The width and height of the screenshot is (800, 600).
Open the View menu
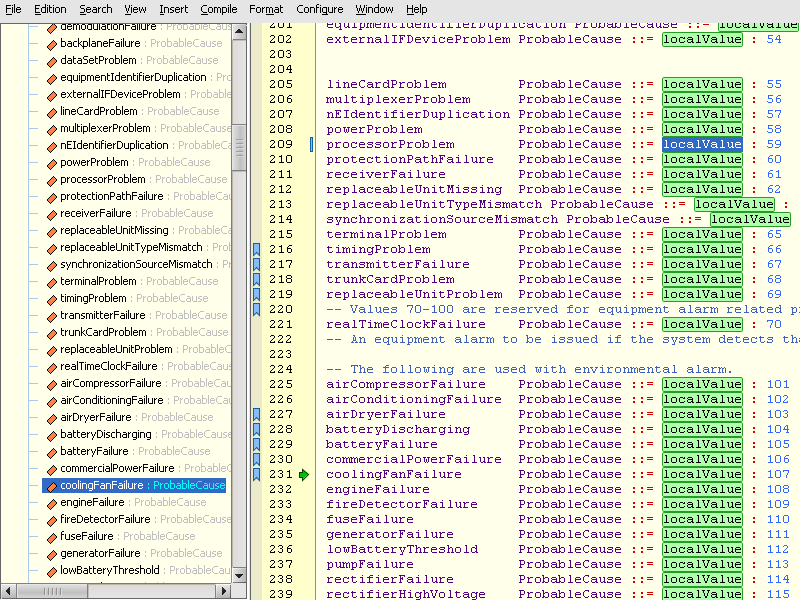click(x=135, y=9)
